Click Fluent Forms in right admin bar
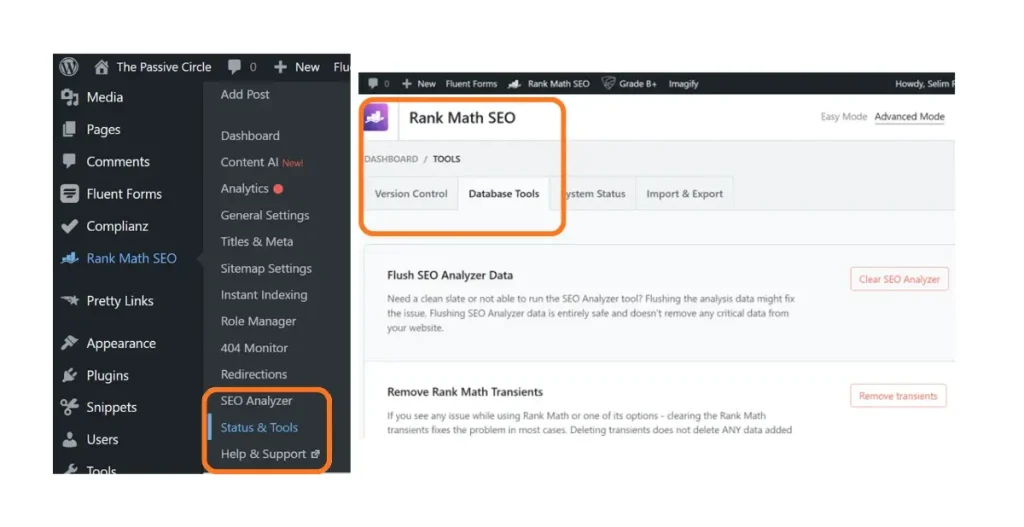 471,84
